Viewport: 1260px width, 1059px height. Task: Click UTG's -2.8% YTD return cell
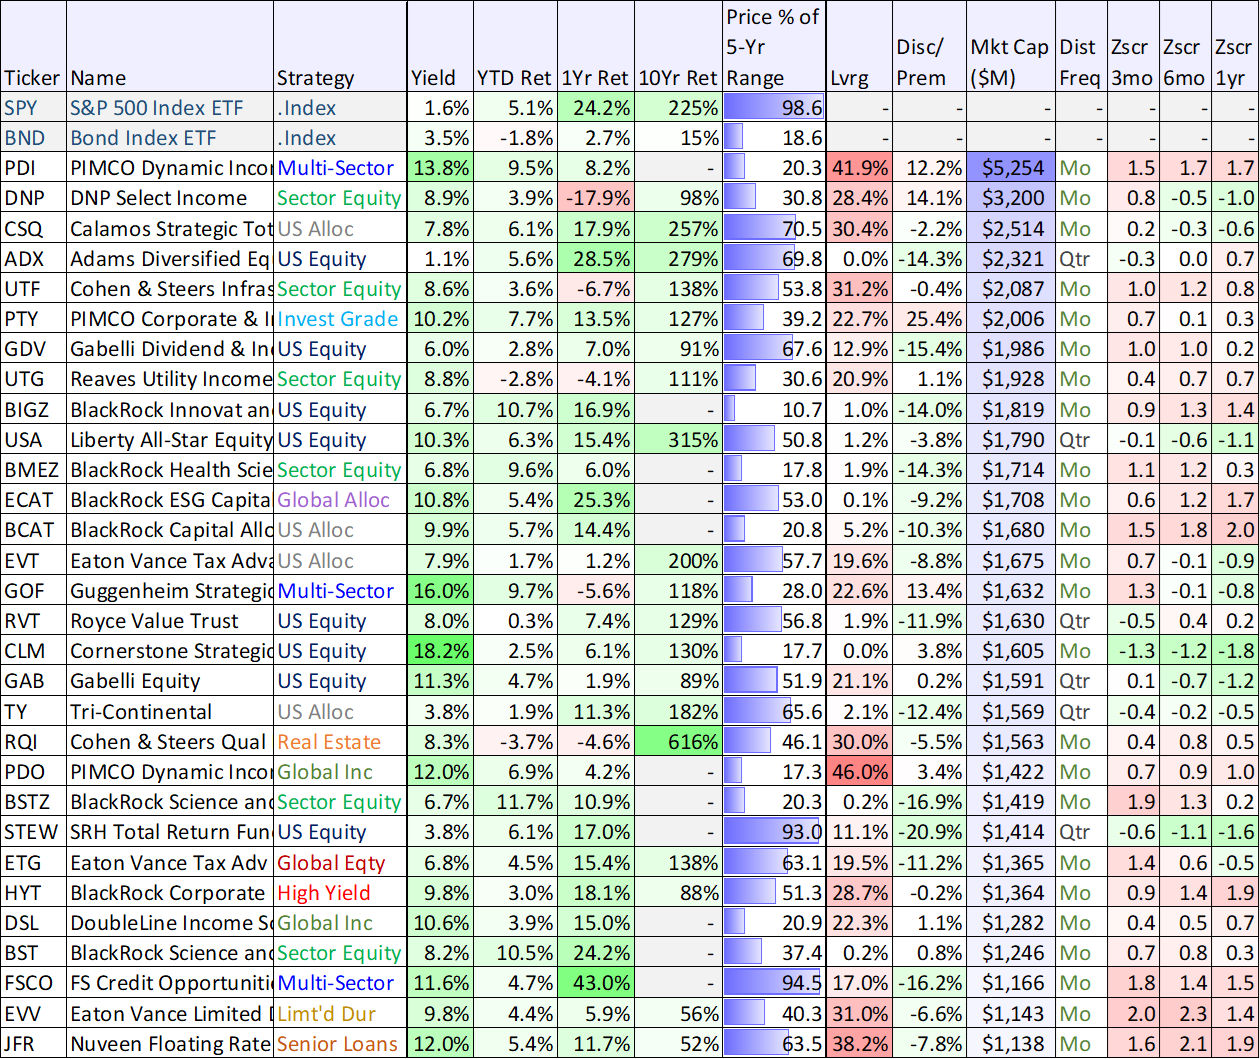click(515, 379)
